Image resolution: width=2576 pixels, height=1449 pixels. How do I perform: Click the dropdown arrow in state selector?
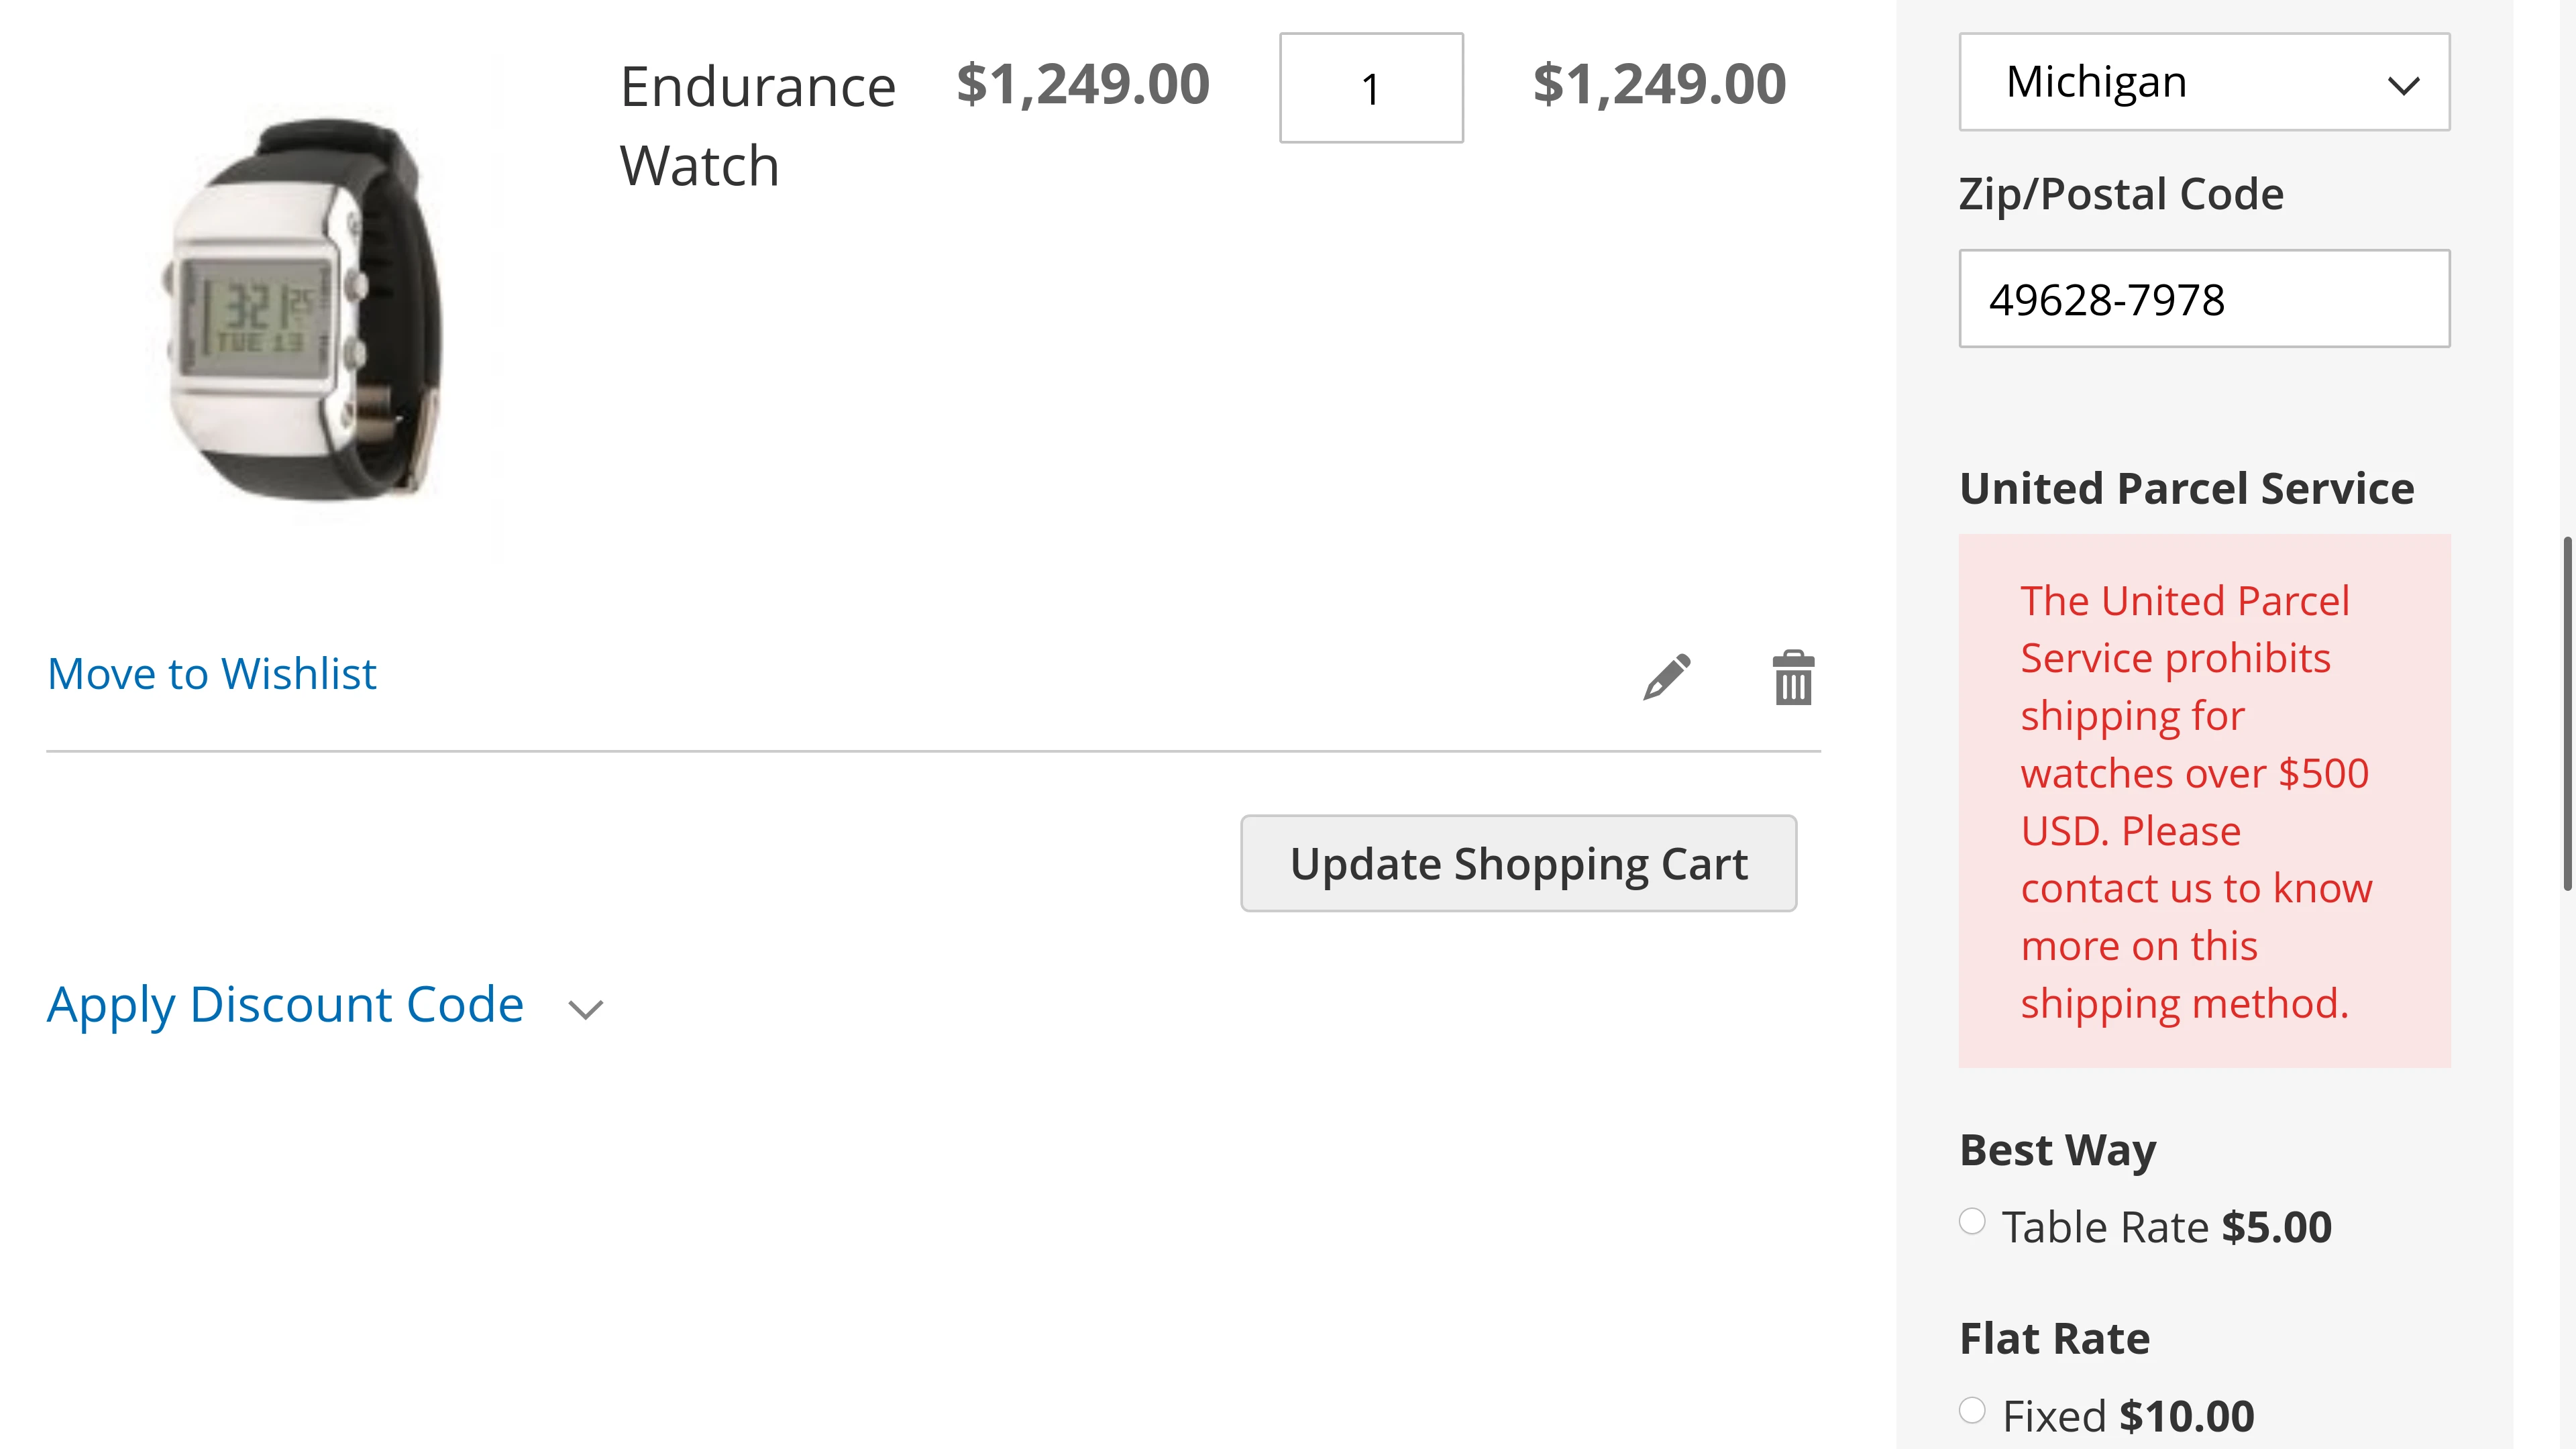(x=2403, y=86)
